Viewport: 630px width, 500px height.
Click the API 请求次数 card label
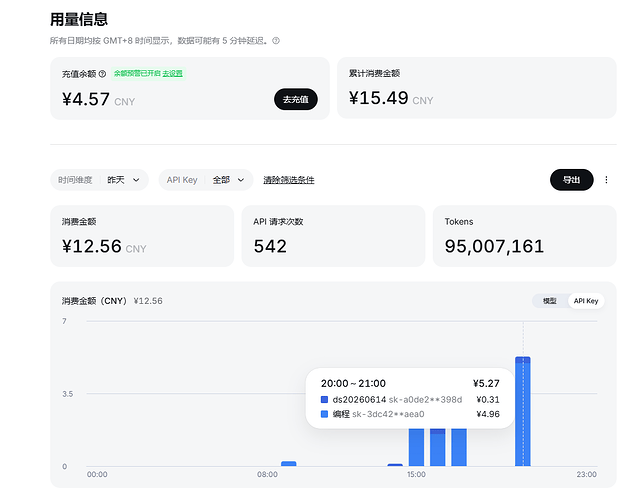[278, 221]
